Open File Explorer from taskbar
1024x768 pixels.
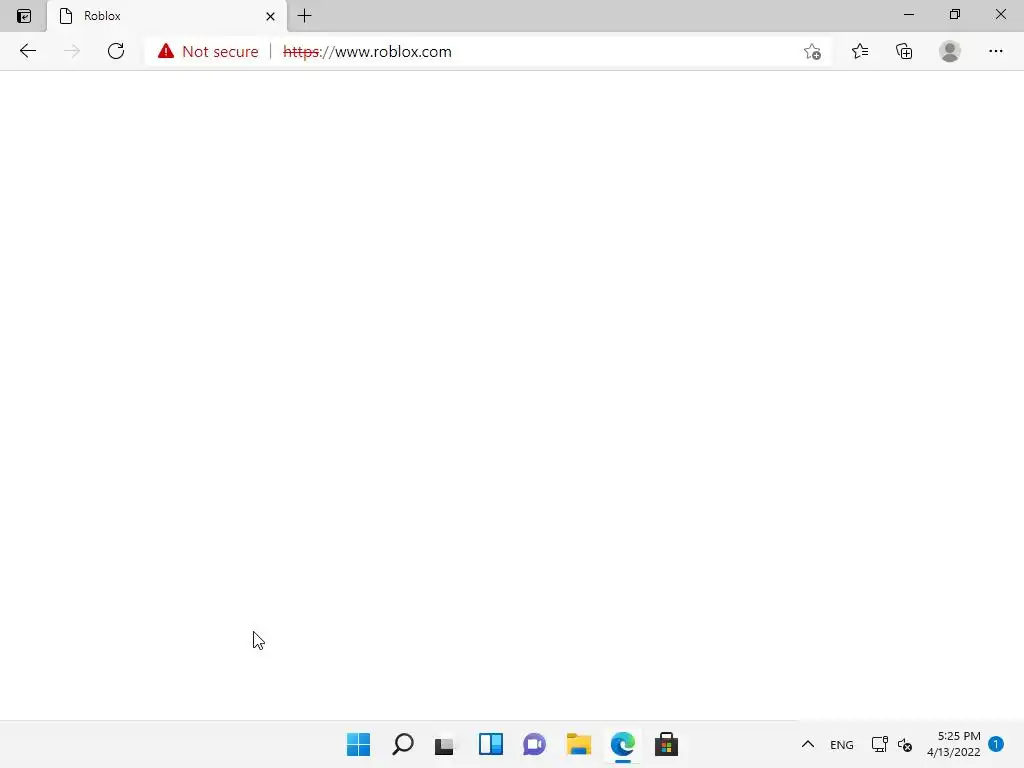pyautogui.click(x=579, y=744)
